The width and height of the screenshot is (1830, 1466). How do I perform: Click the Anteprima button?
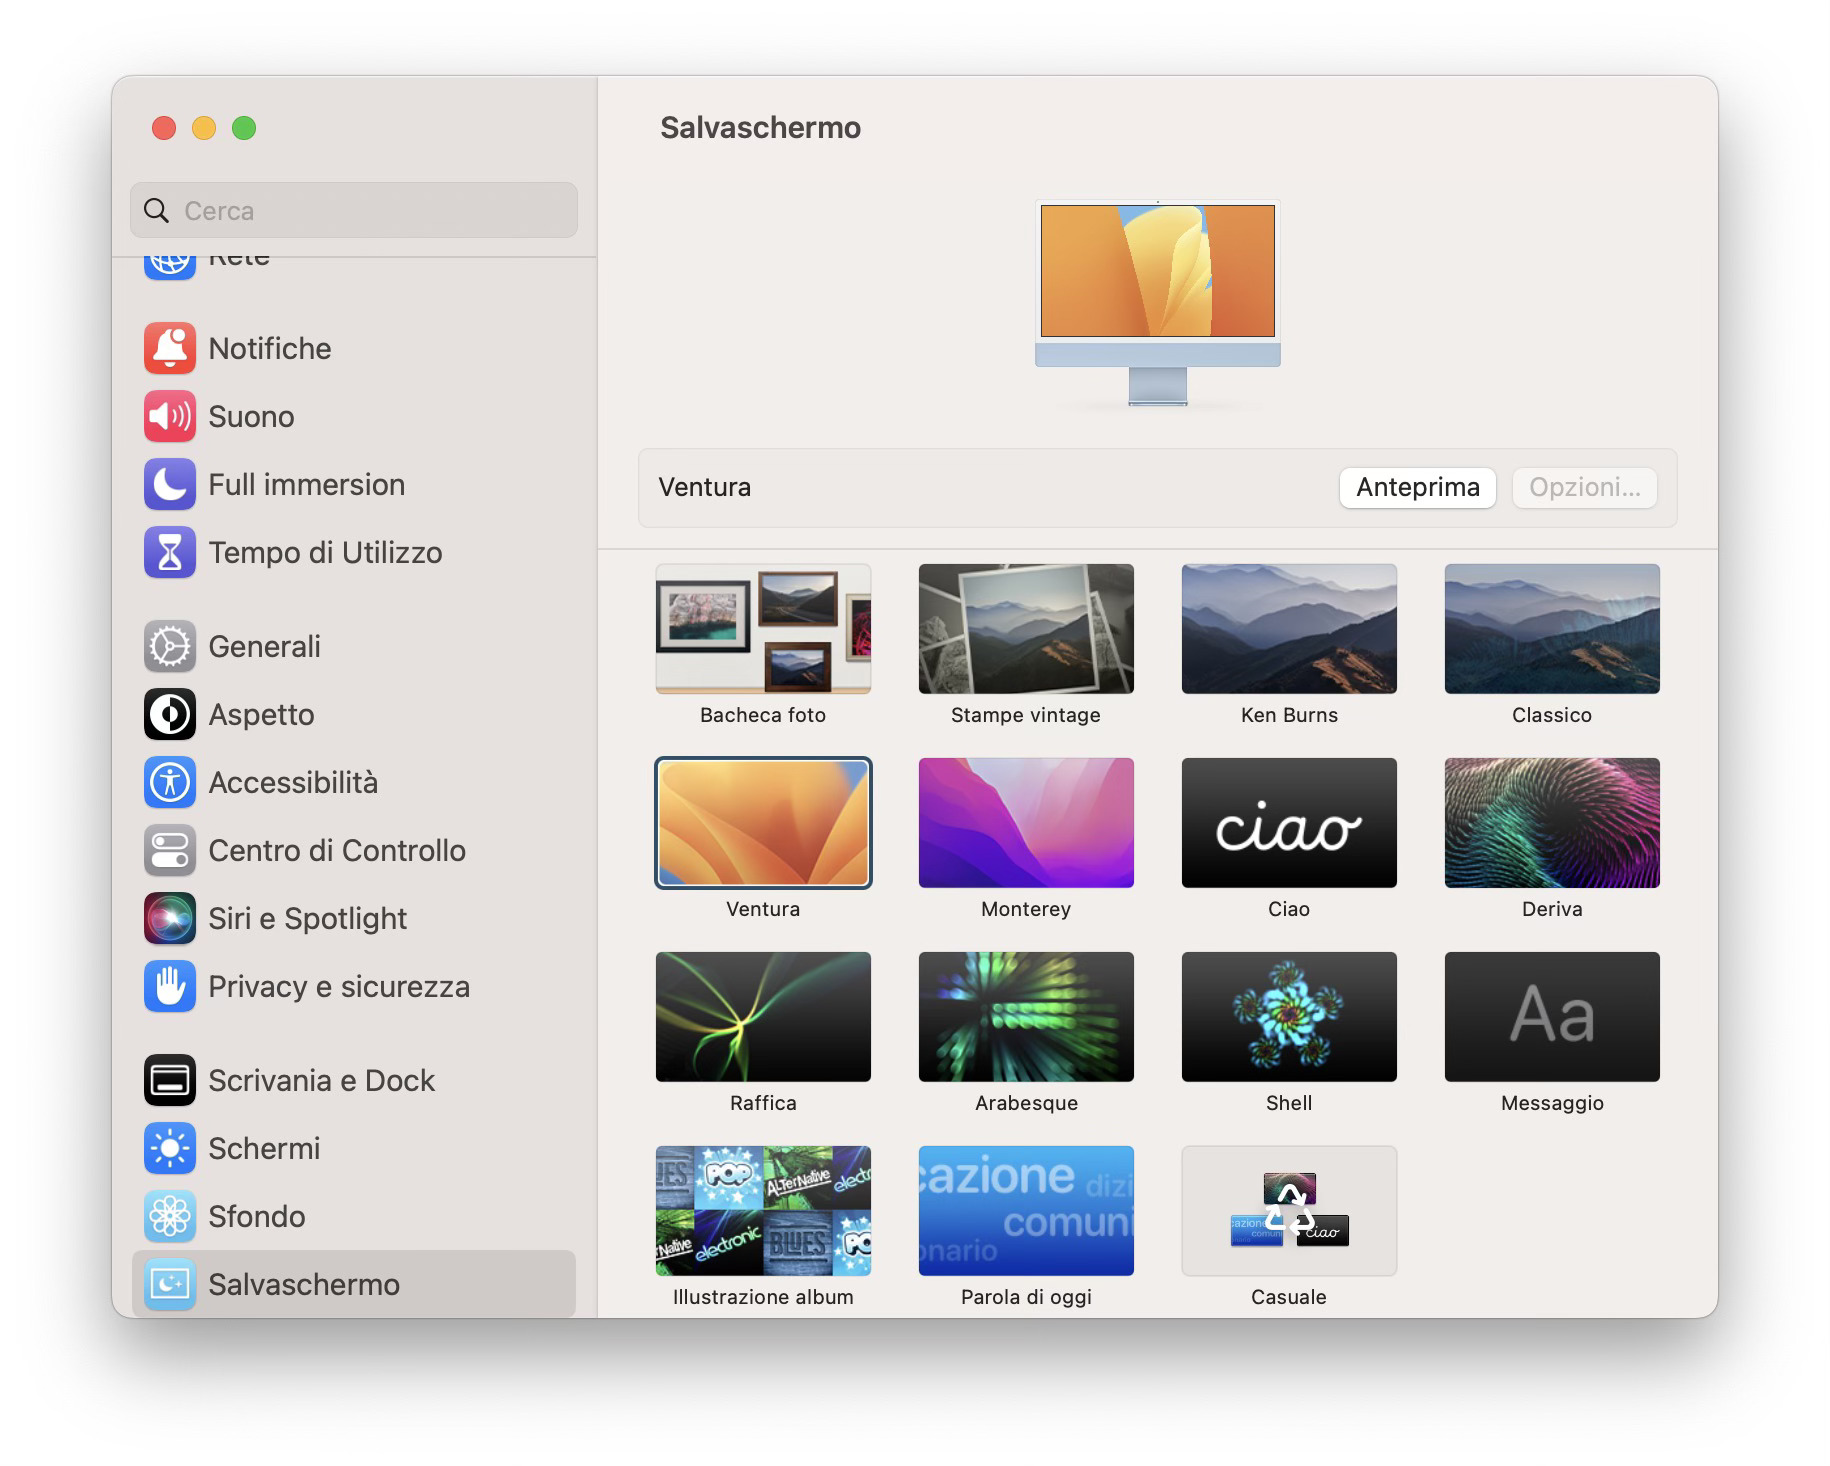tap(1417, 488)
